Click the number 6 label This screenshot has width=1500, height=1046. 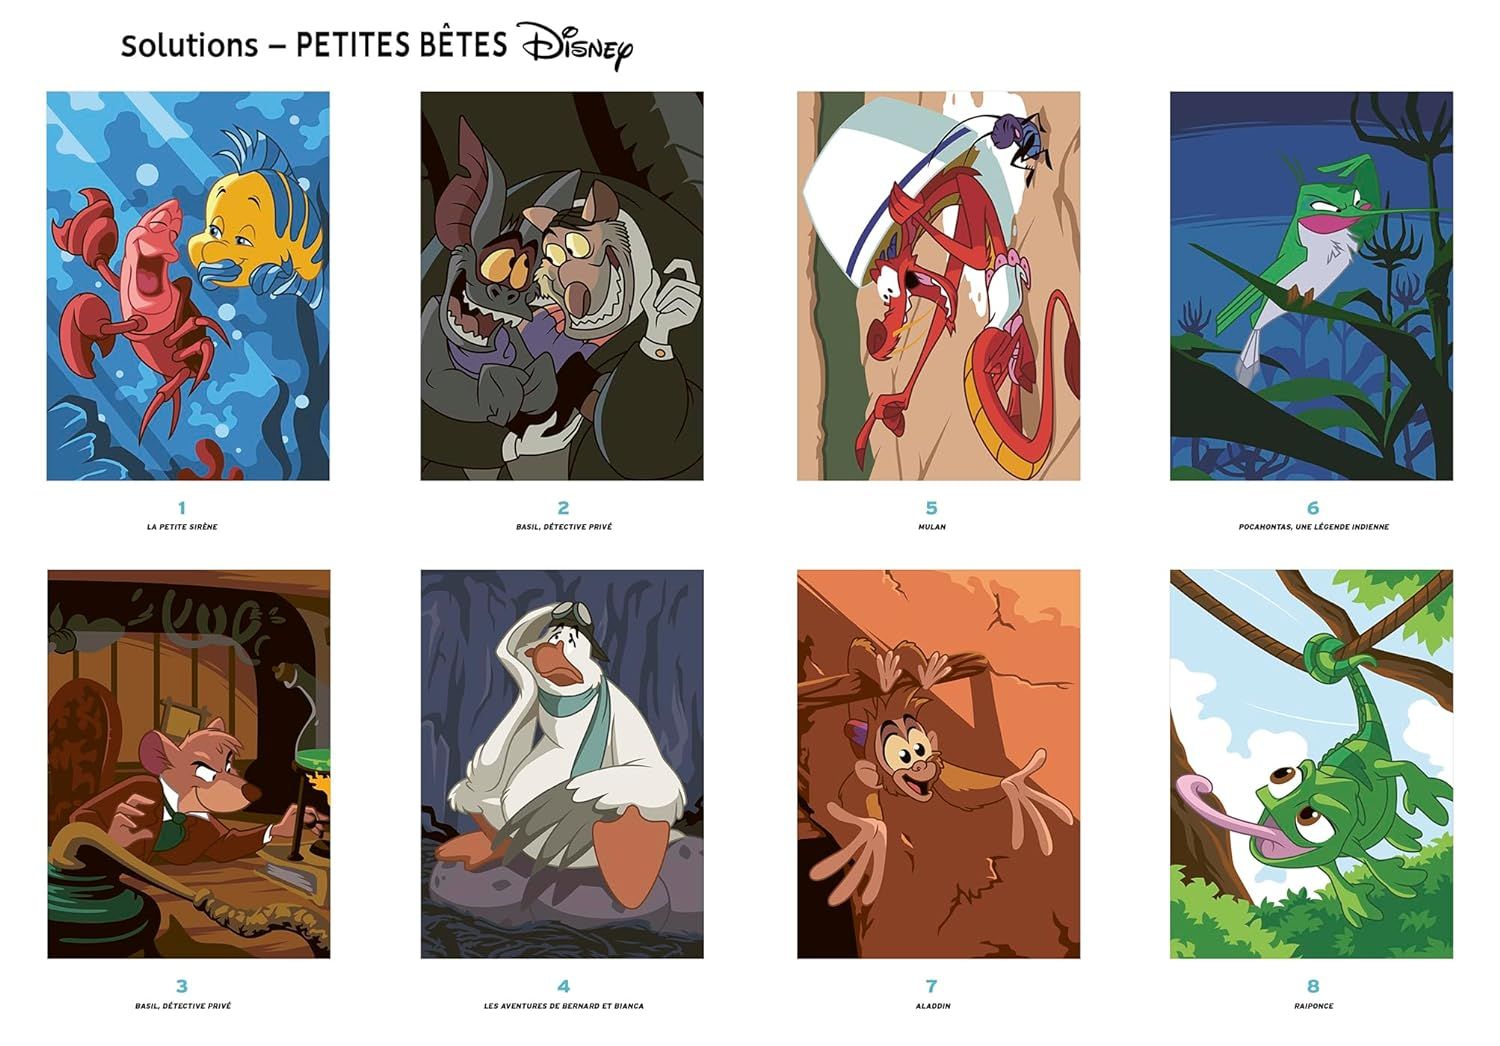[x=1313, y=508]
